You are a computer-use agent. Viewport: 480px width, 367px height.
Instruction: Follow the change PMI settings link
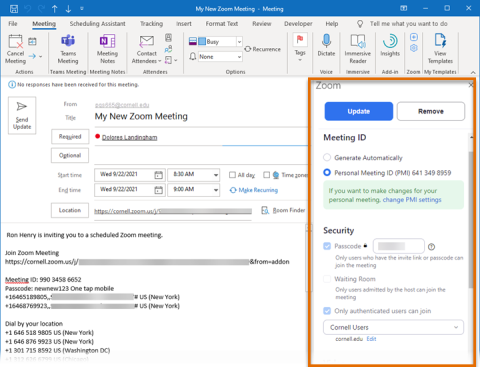412,200
